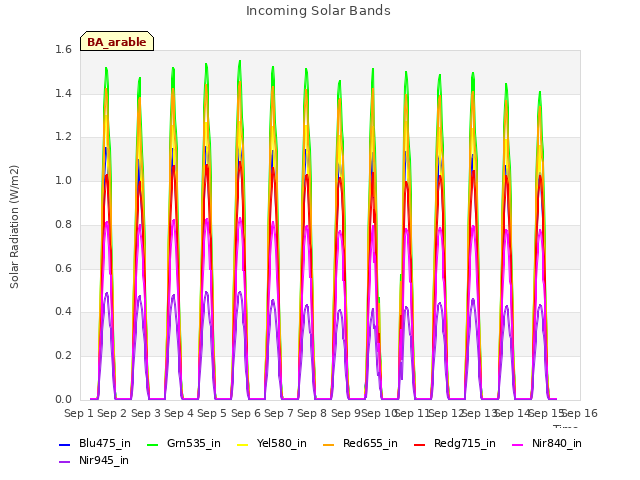Click the purple Nir945_in legend swatch
This screenshot has height=480, width=640.
(65, 462)
